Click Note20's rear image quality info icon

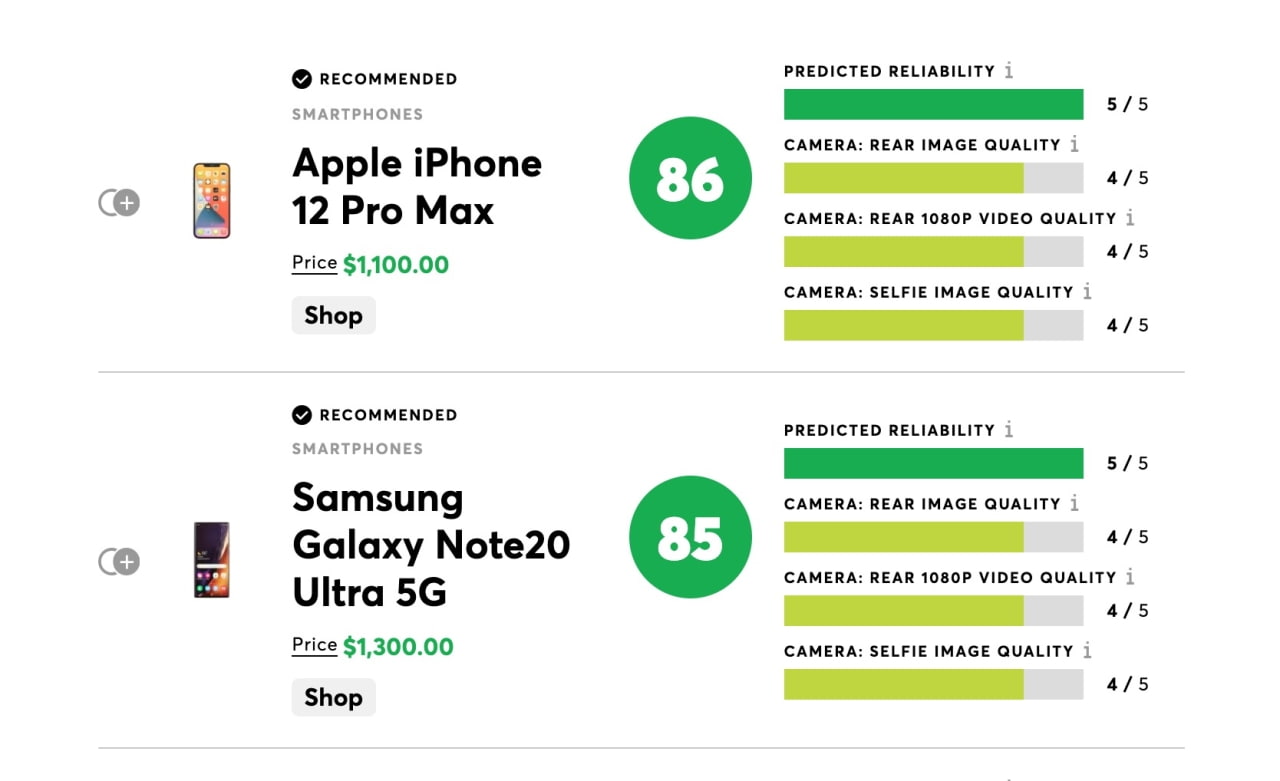pos(1076,503)
